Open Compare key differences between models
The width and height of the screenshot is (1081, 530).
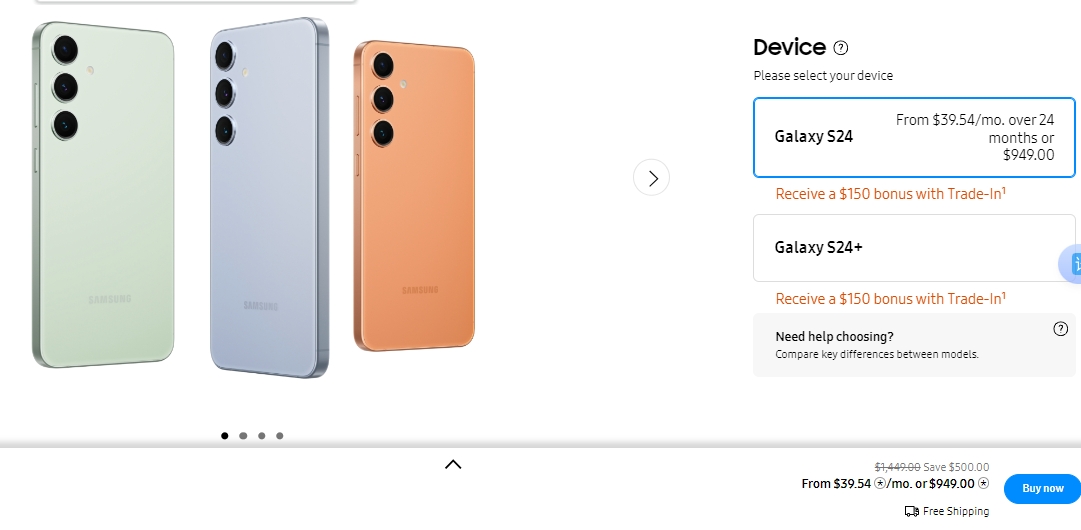pyautogui.click(x=877, y=354)
